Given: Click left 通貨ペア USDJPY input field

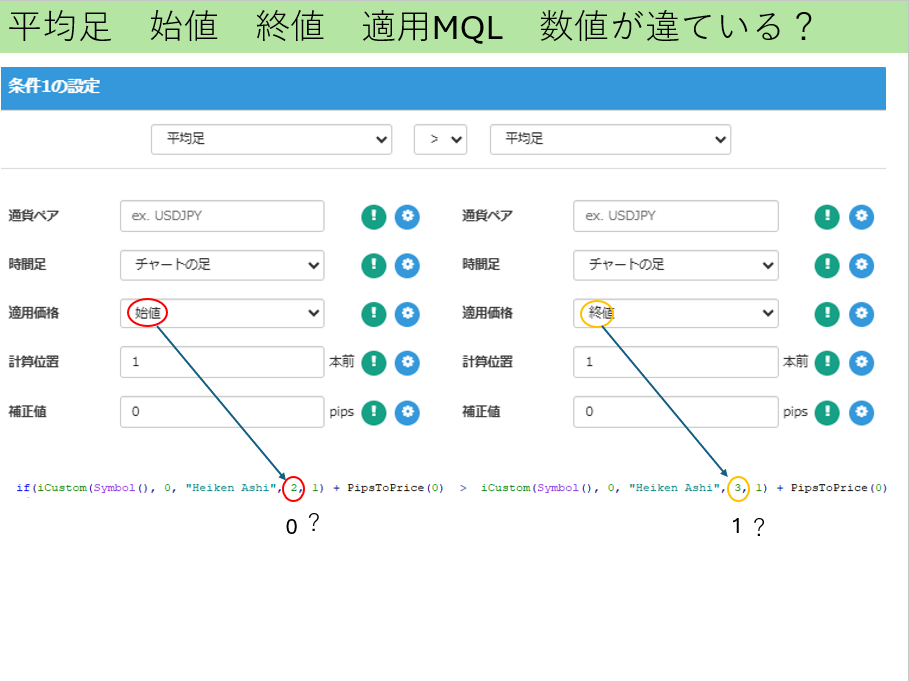Looking at the screenshot, I should [x=221, y=216].
